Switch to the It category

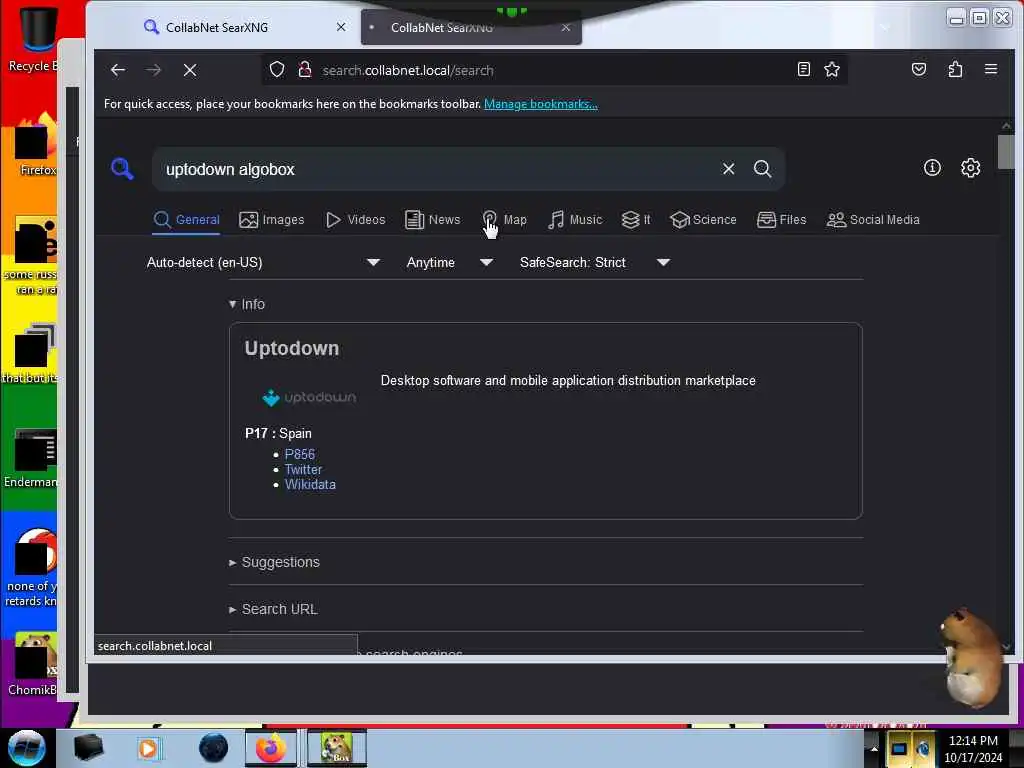point(635,219)
